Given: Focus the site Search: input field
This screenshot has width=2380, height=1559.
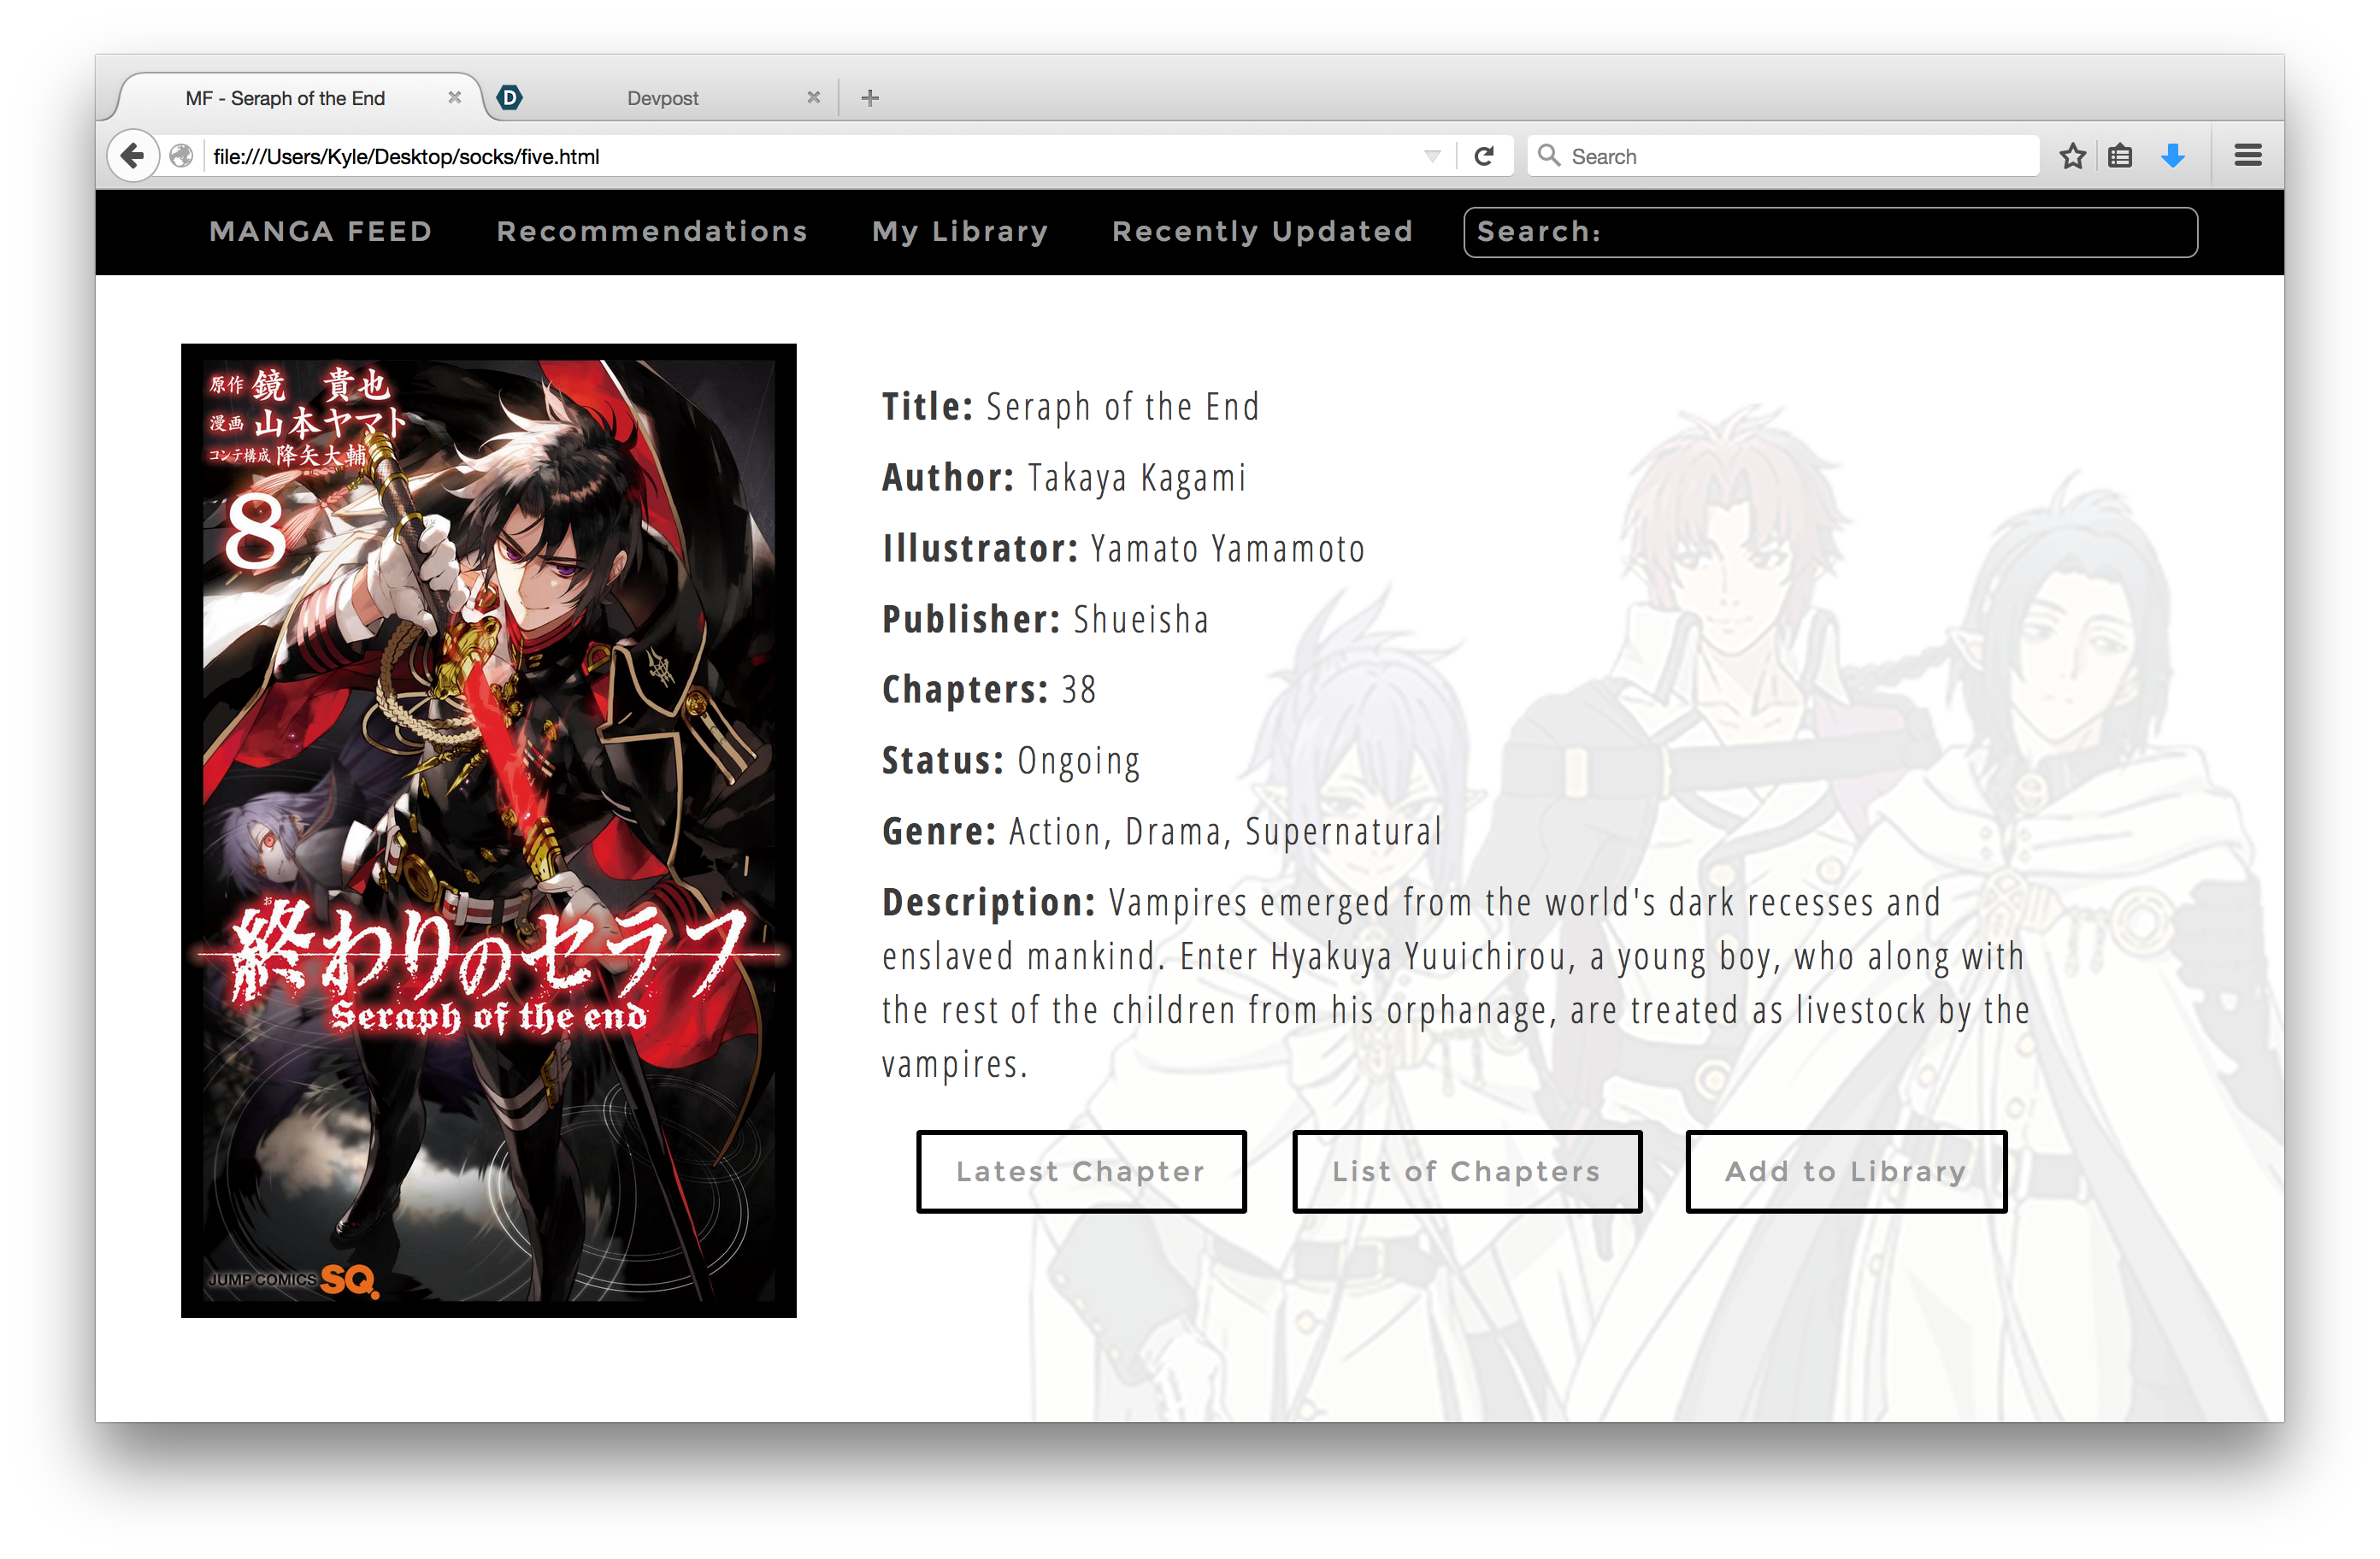Looking at the screenshot, I should tap(1830, 232).
